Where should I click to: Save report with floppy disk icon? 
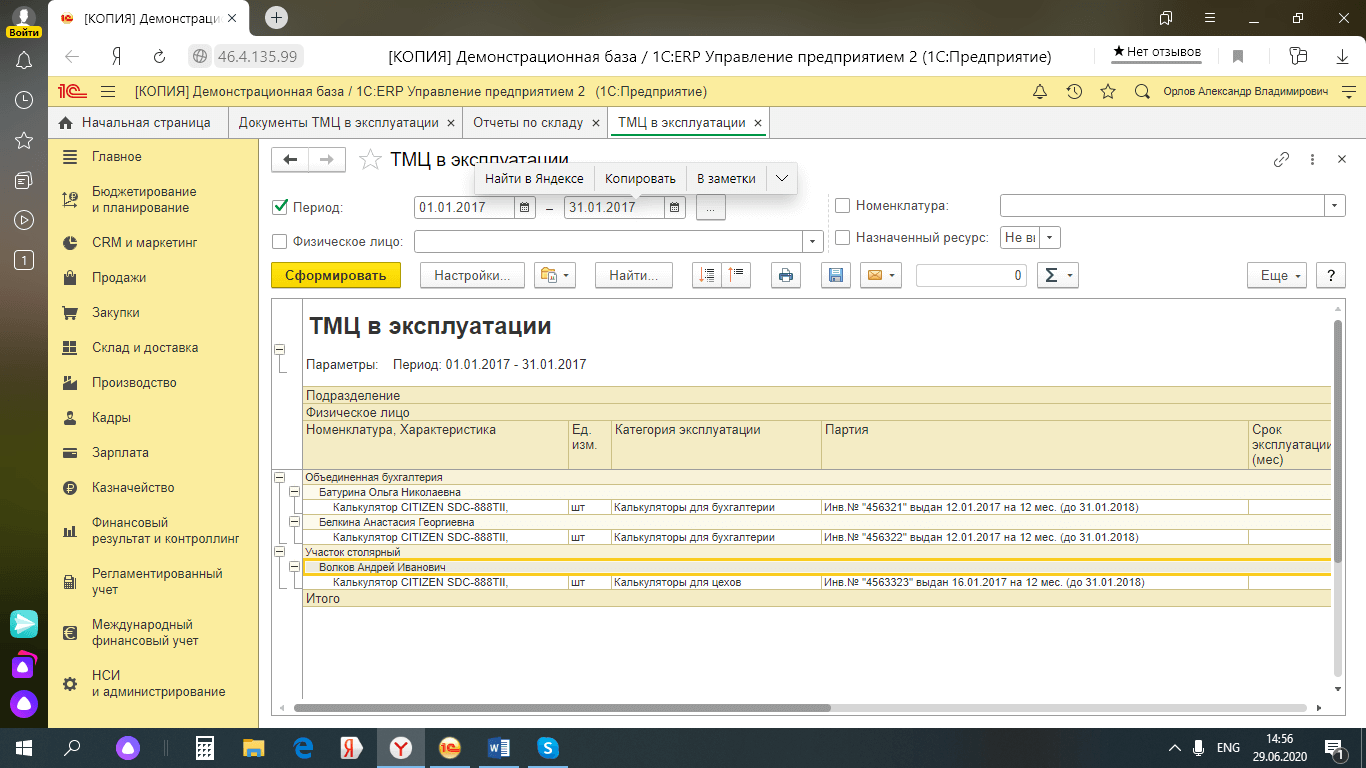click(835, 275)
